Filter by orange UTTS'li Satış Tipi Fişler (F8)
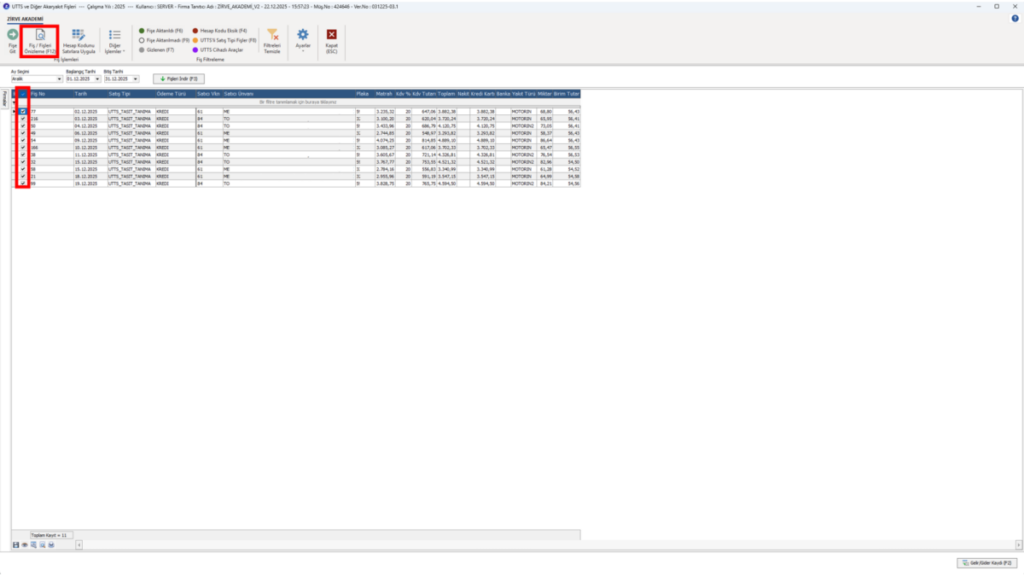 point(224,40)
